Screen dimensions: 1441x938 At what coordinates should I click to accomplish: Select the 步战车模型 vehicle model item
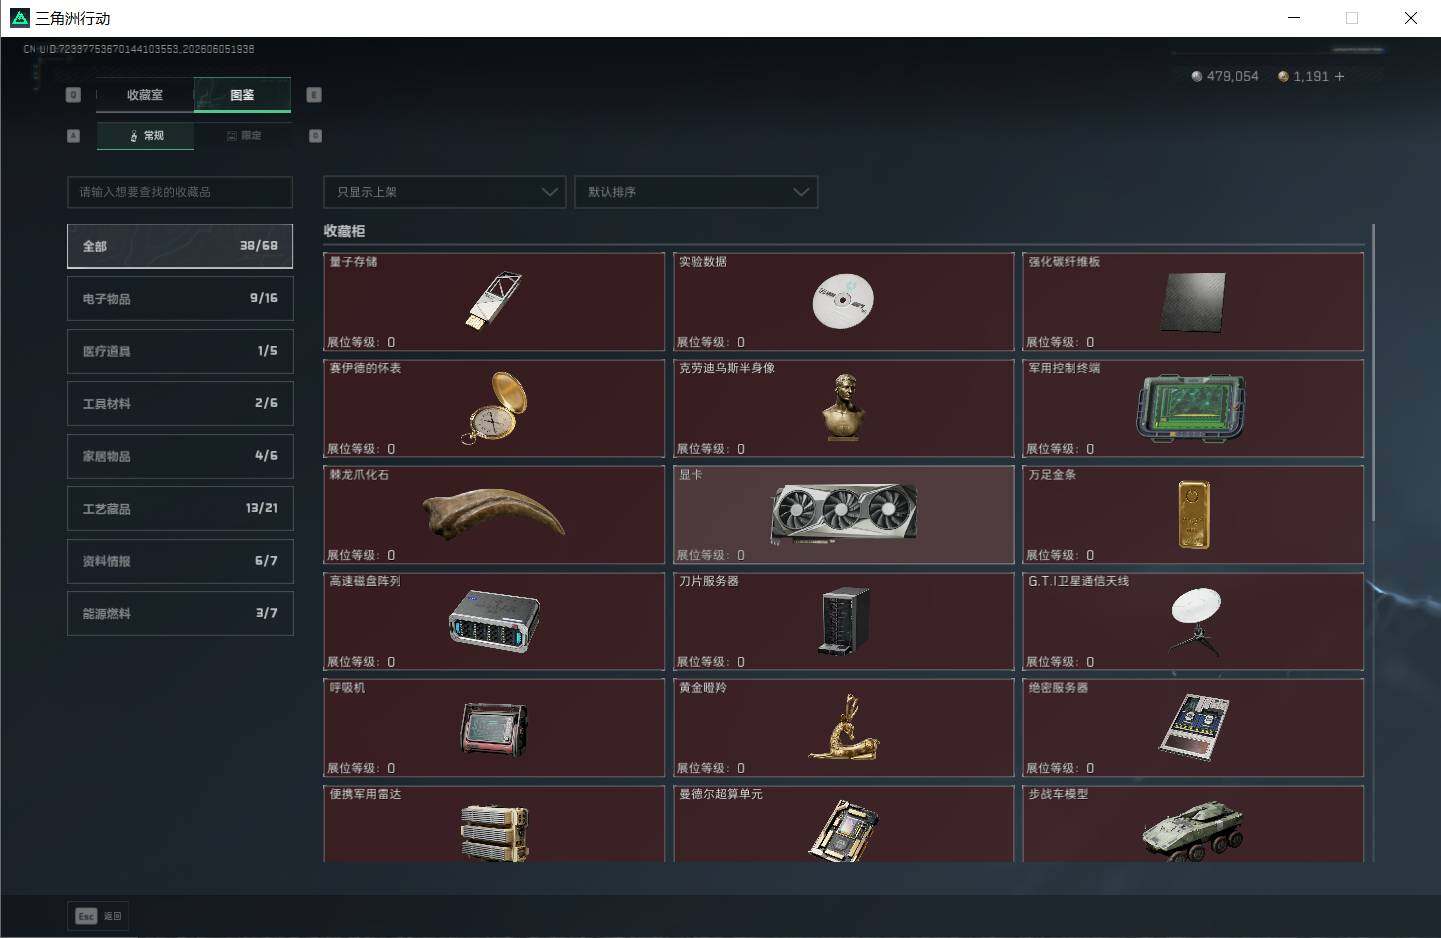[1193, 823]
